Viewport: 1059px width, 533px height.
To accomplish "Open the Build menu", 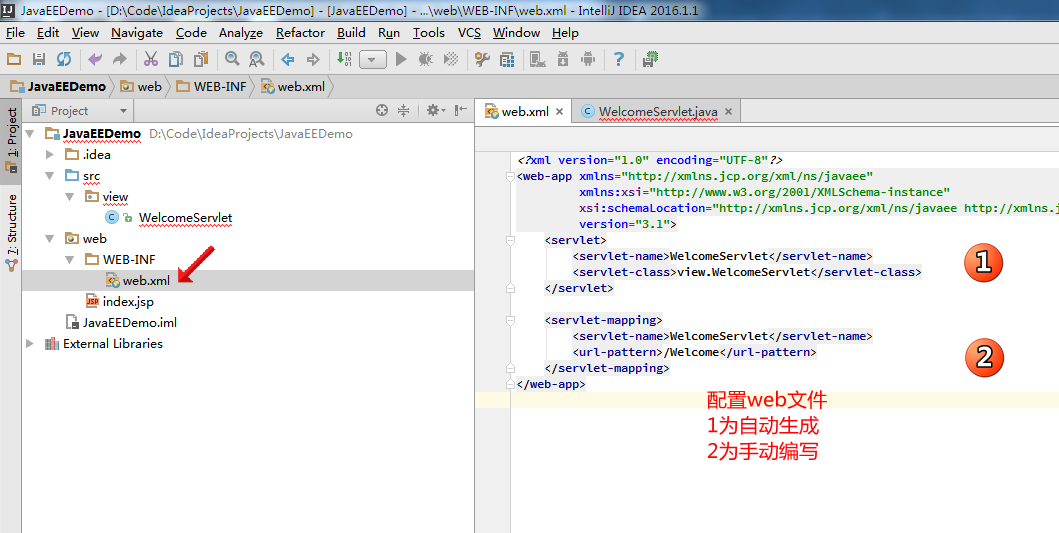I will (x=351, y=32).
